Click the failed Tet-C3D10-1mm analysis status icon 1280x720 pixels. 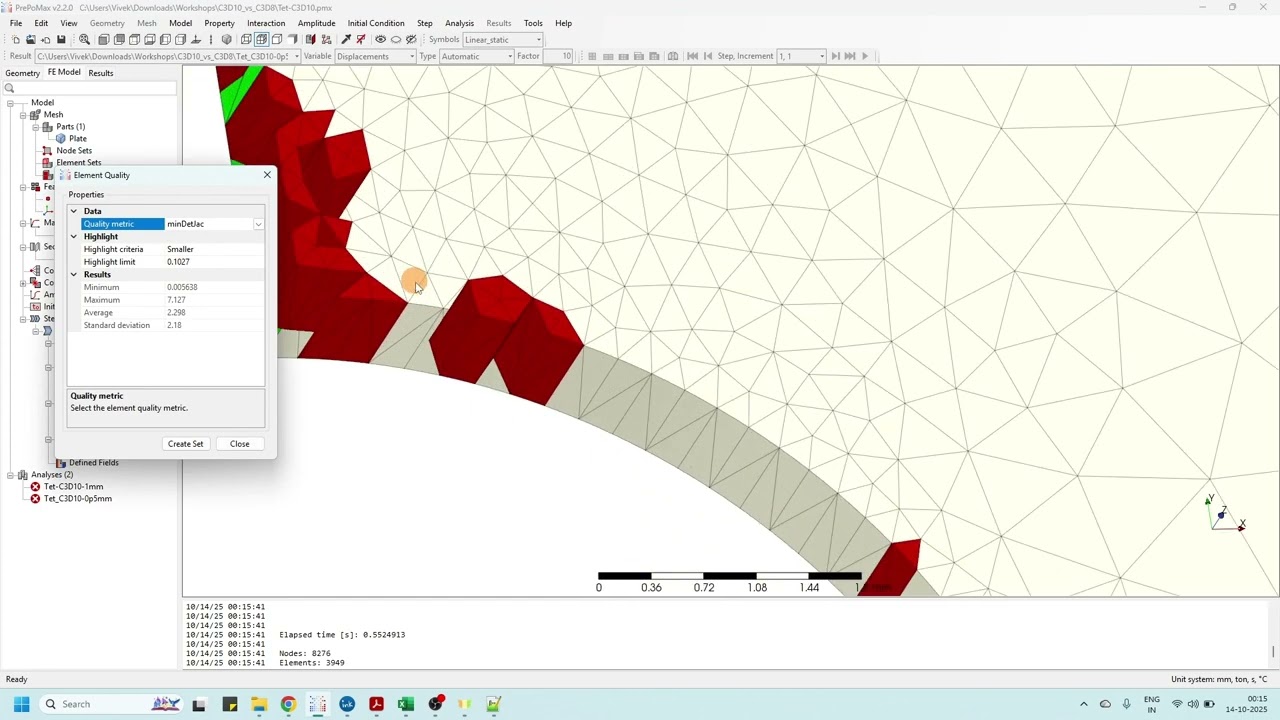coord(35,487)
